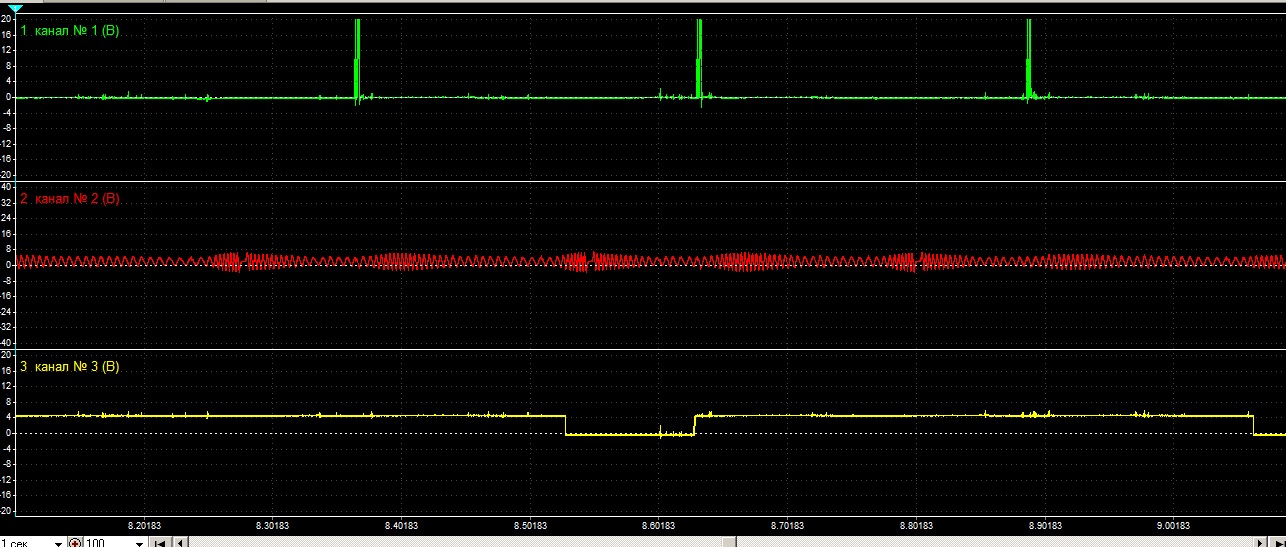Click the 8.30183 time axis label
Screen dimensions: 1286x547
[x=273, y=524]
